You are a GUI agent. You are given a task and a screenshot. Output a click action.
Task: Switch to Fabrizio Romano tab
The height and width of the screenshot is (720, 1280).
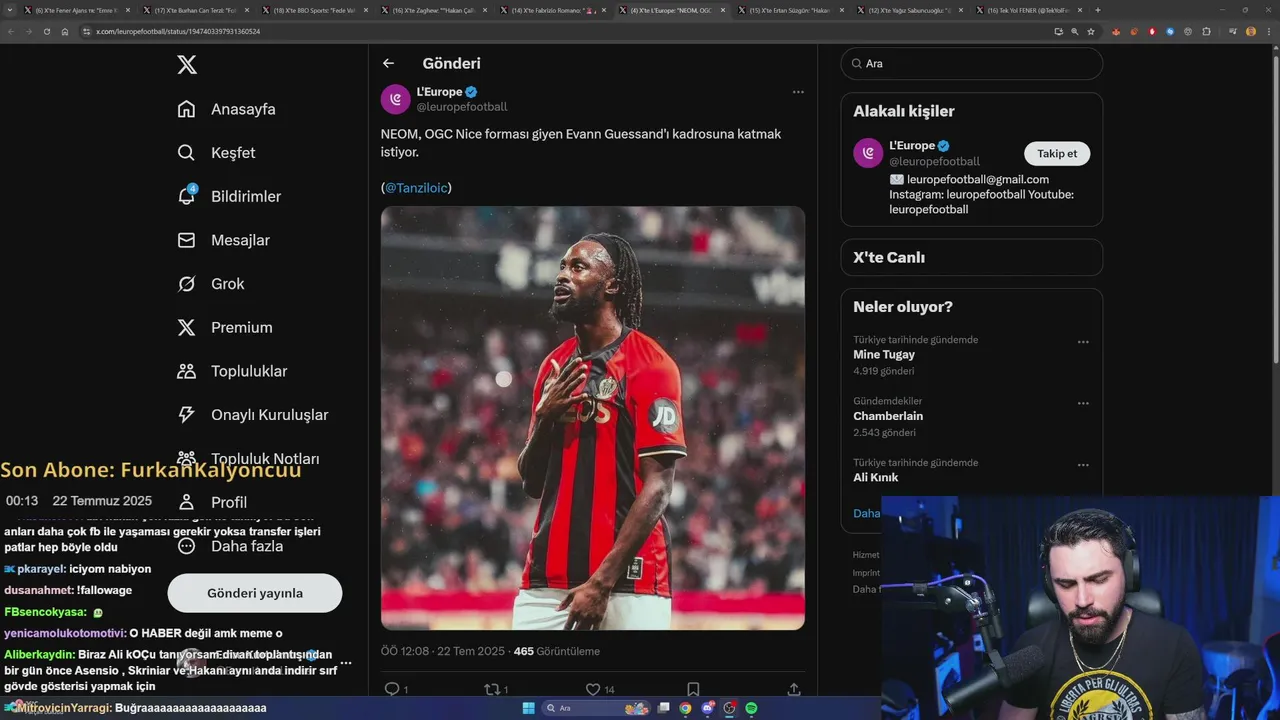point(552,10)
